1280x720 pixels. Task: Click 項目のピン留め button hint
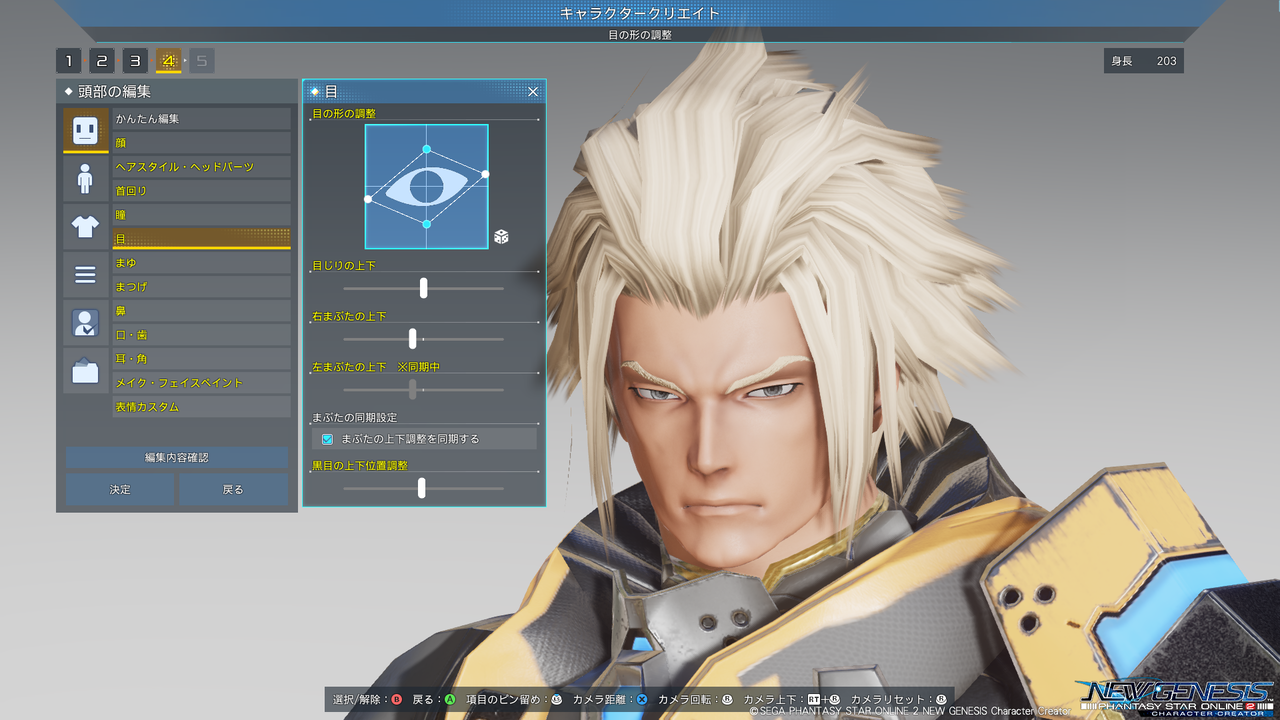click(514, 699)
